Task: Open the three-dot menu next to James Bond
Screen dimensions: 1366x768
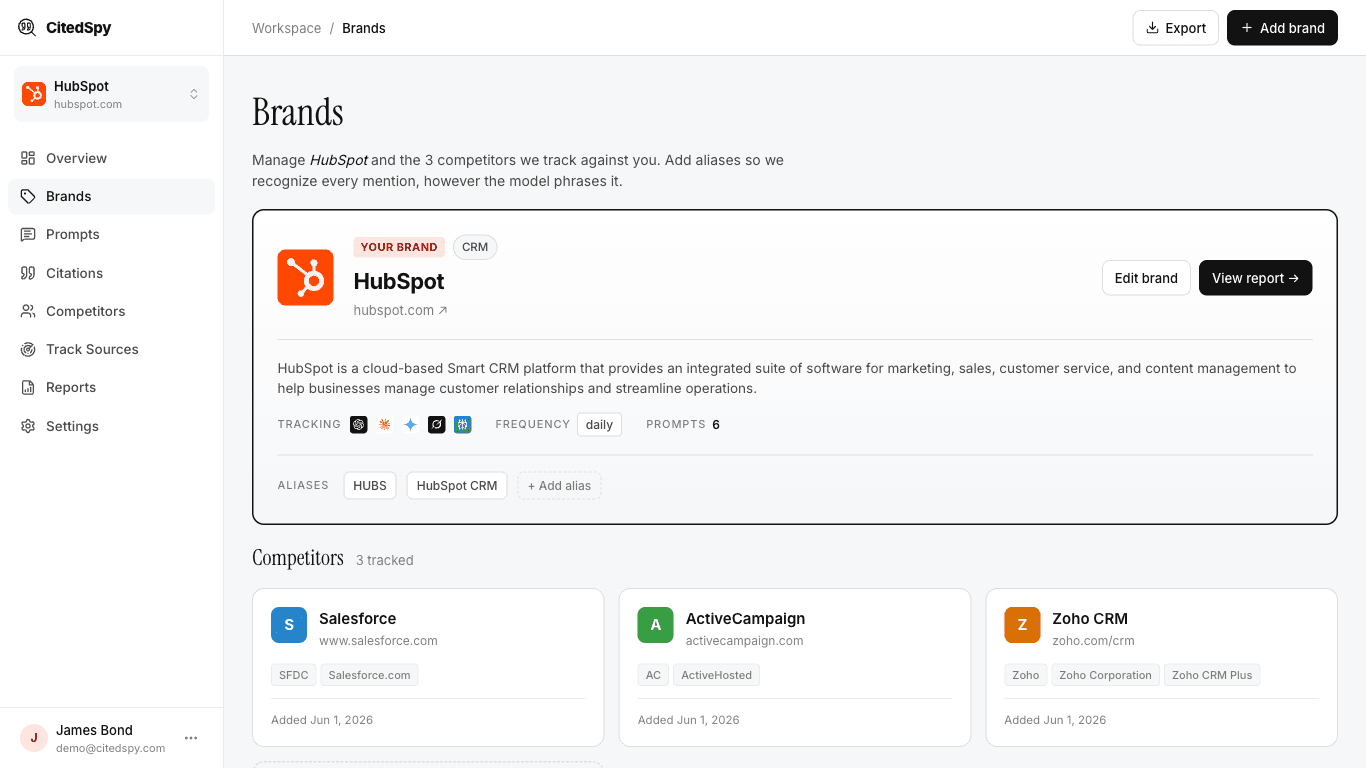Action: (191, 738)
